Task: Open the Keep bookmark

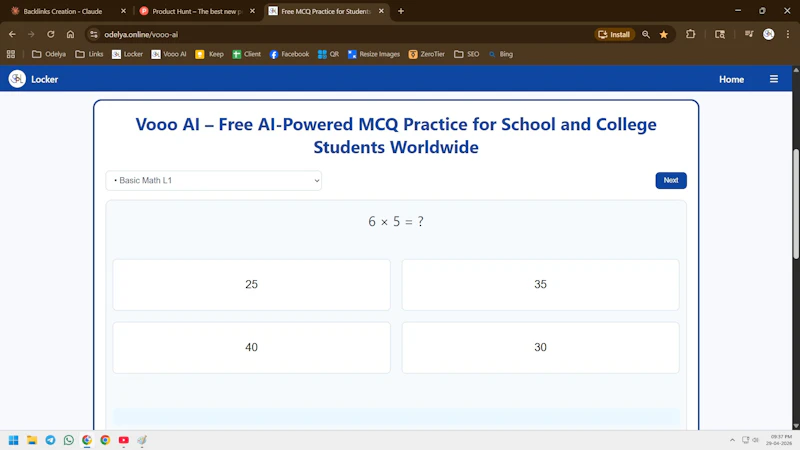Action: [210, 54]
